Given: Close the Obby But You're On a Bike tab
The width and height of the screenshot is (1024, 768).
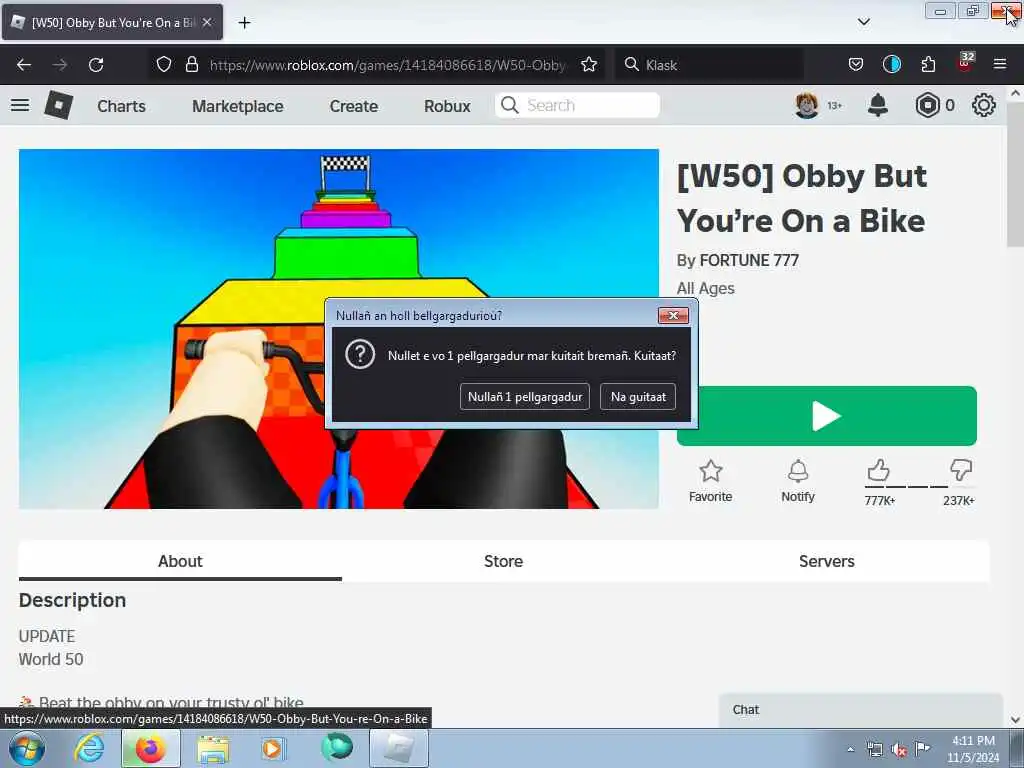Looking at the screenshot, I should coord(207,22).
